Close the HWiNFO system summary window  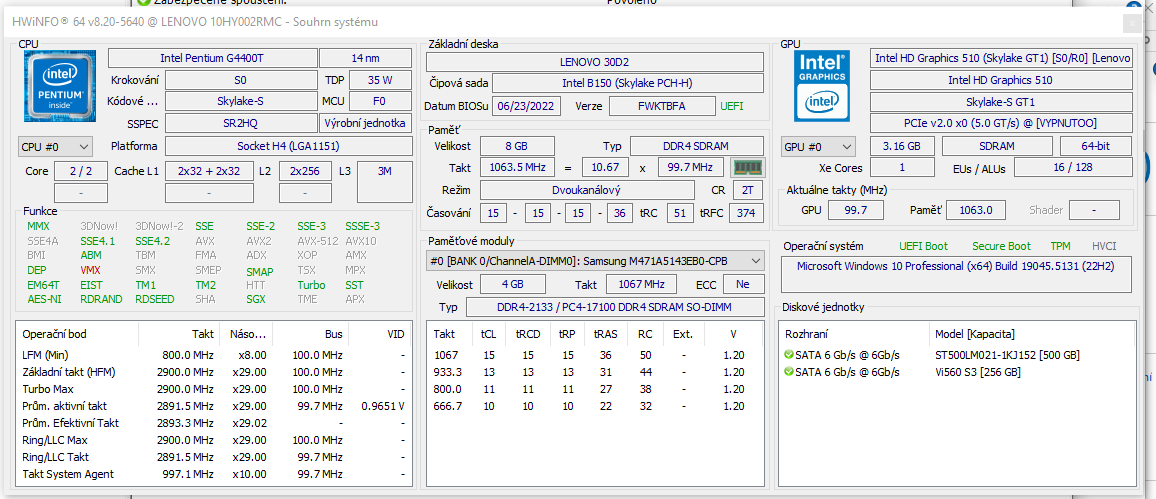click(x=1132, y=23)
